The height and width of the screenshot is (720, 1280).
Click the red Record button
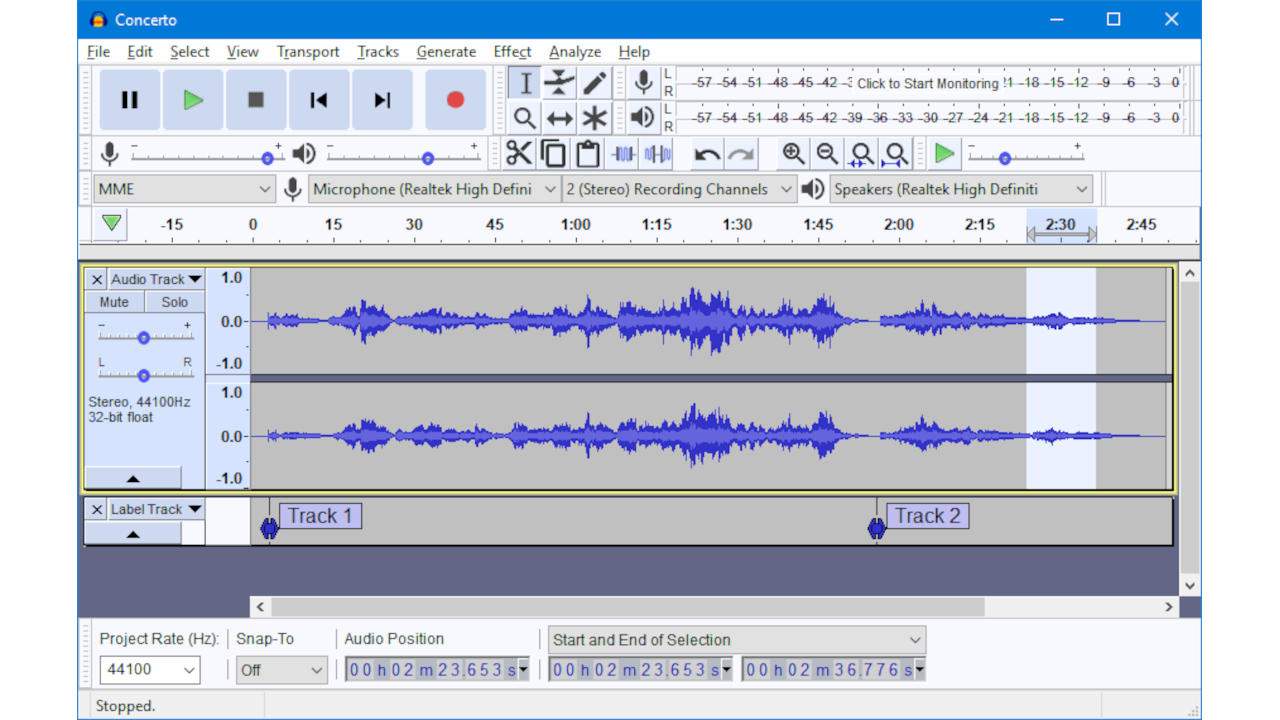(455, 100)
